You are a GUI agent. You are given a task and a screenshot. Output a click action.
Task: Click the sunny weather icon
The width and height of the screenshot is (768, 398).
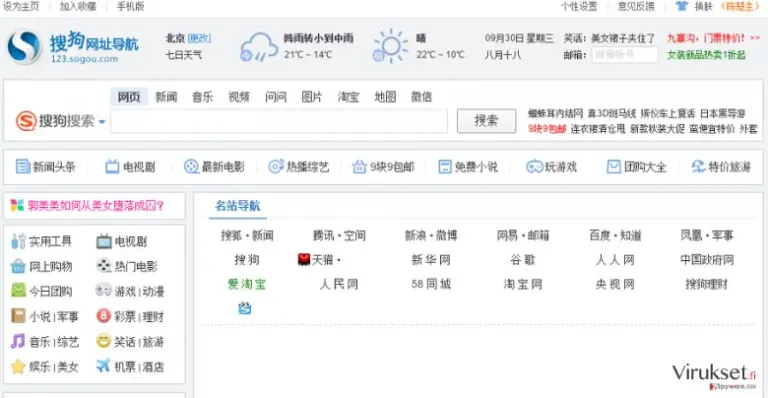click(390, 46)
